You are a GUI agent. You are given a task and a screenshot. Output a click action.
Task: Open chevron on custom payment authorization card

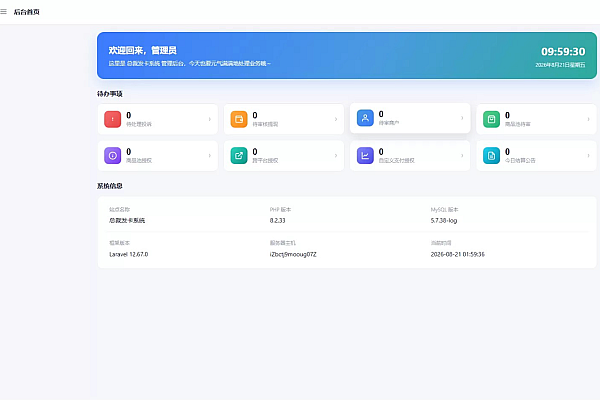point(462,156)
